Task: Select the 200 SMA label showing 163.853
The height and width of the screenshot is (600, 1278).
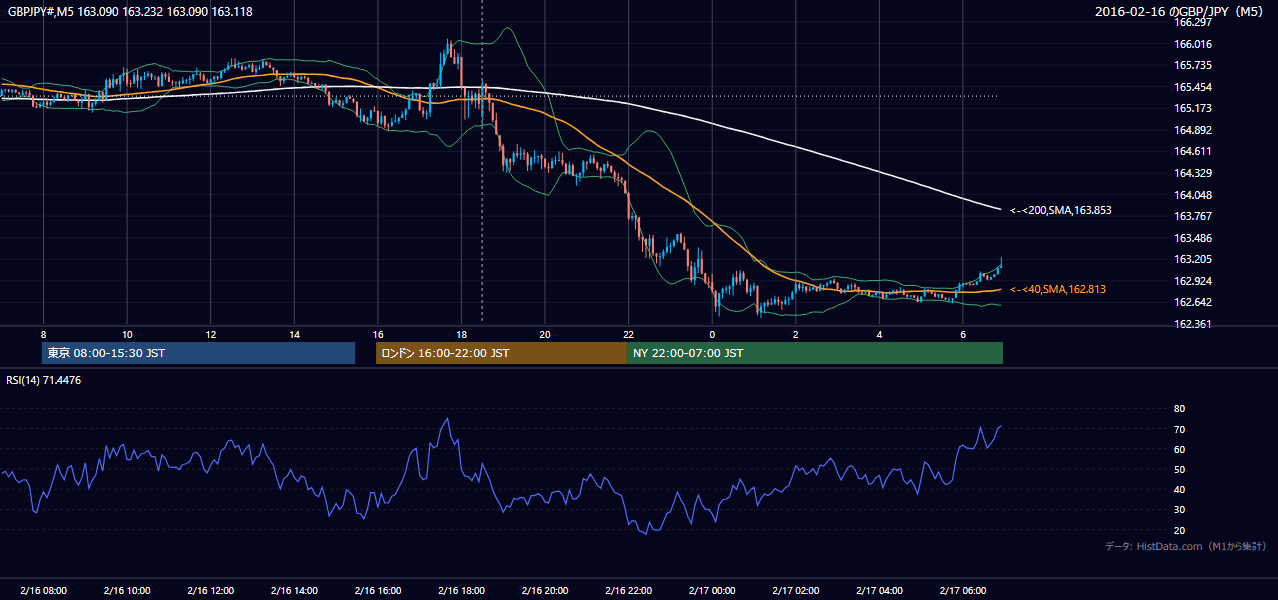Action: [x=1061, y=210]
